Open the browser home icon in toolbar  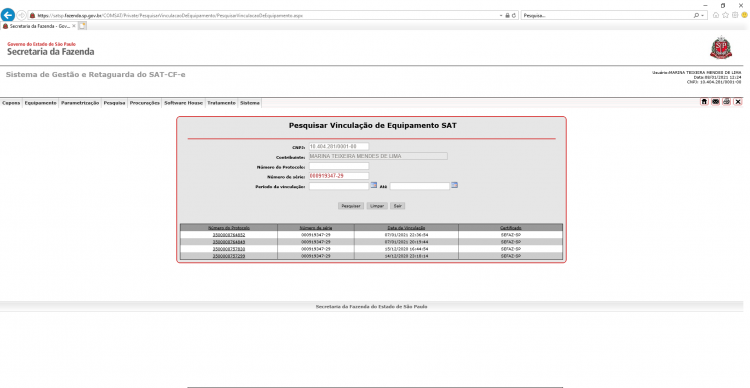point(716,15)
